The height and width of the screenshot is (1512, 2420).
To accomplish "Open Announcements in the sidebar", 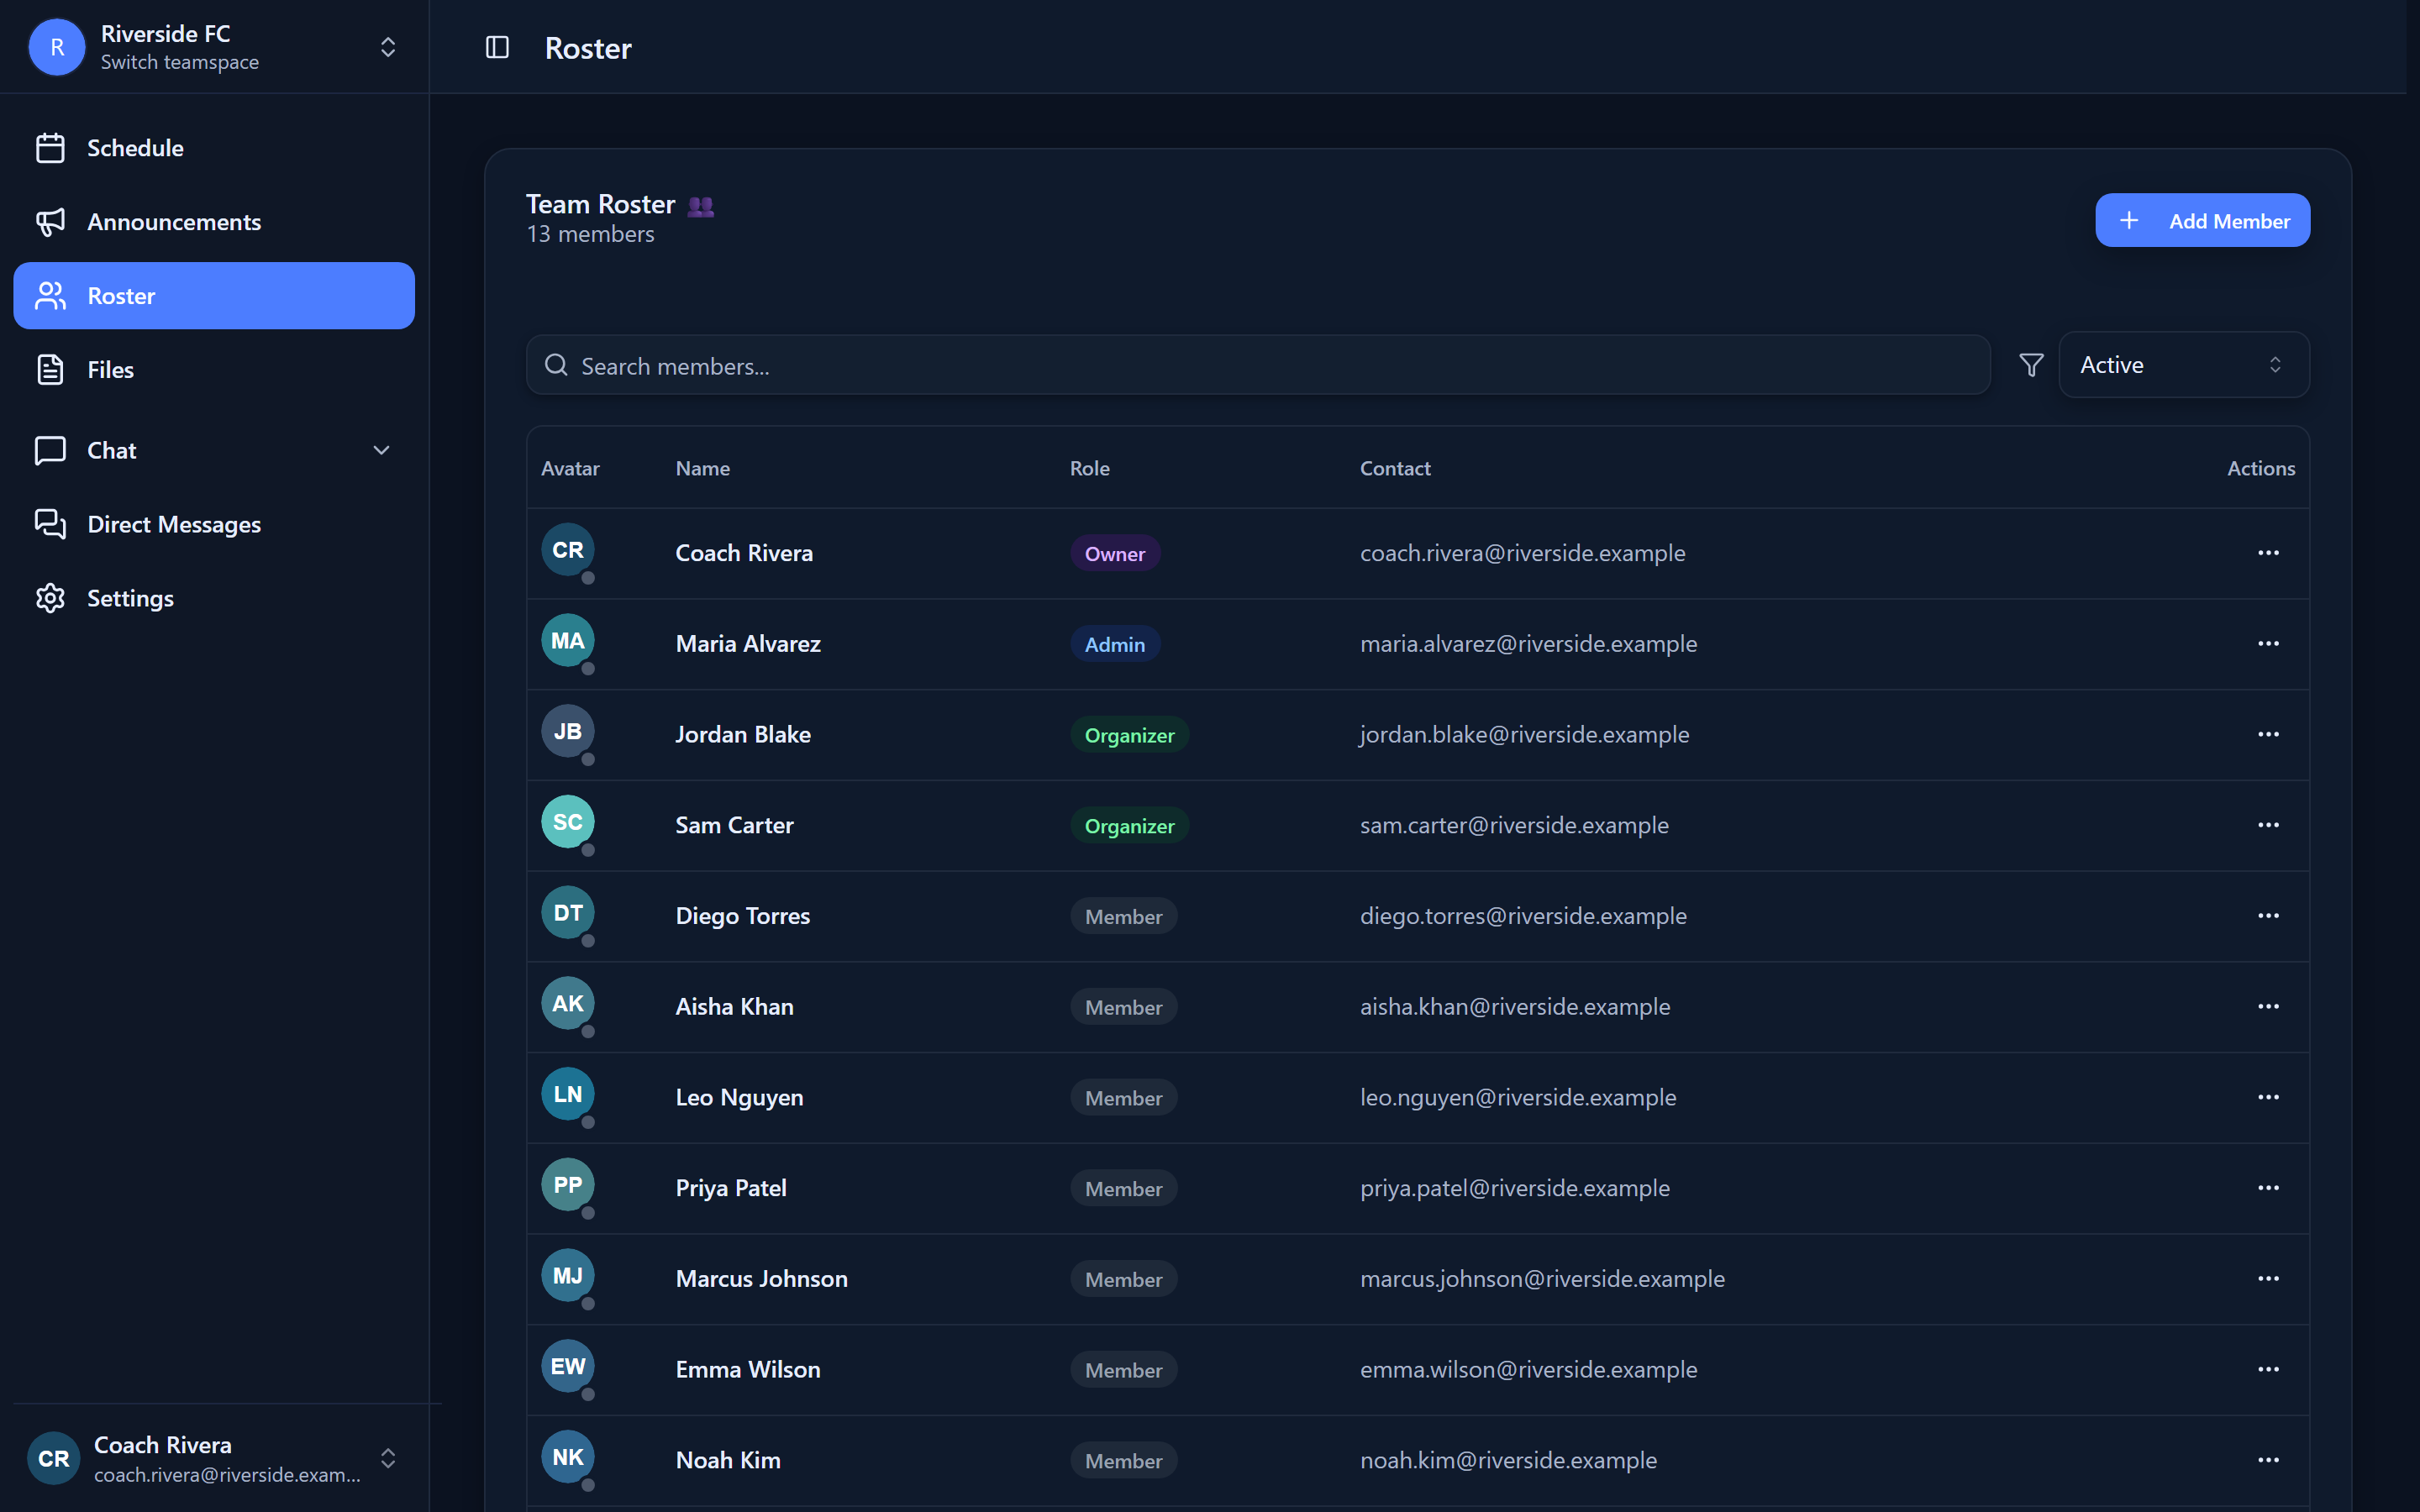I will [x=214, y=222].
